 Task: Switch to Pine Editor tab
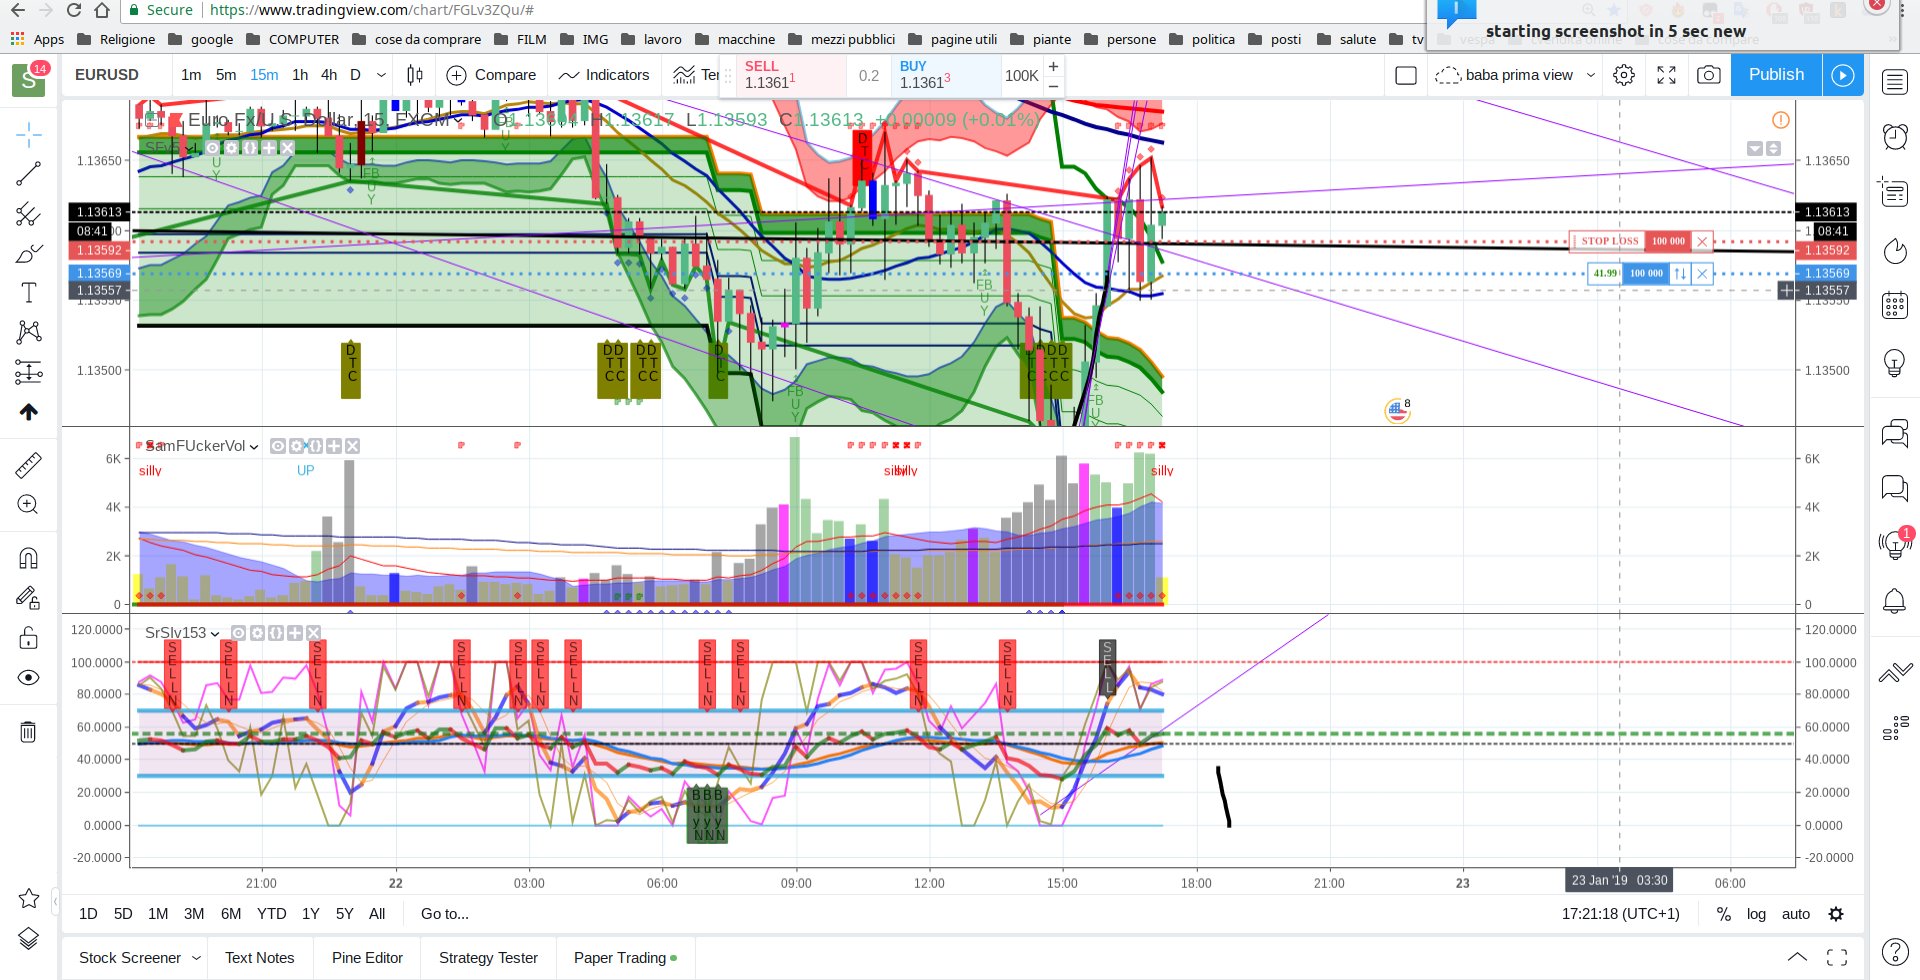coord(367,958)
